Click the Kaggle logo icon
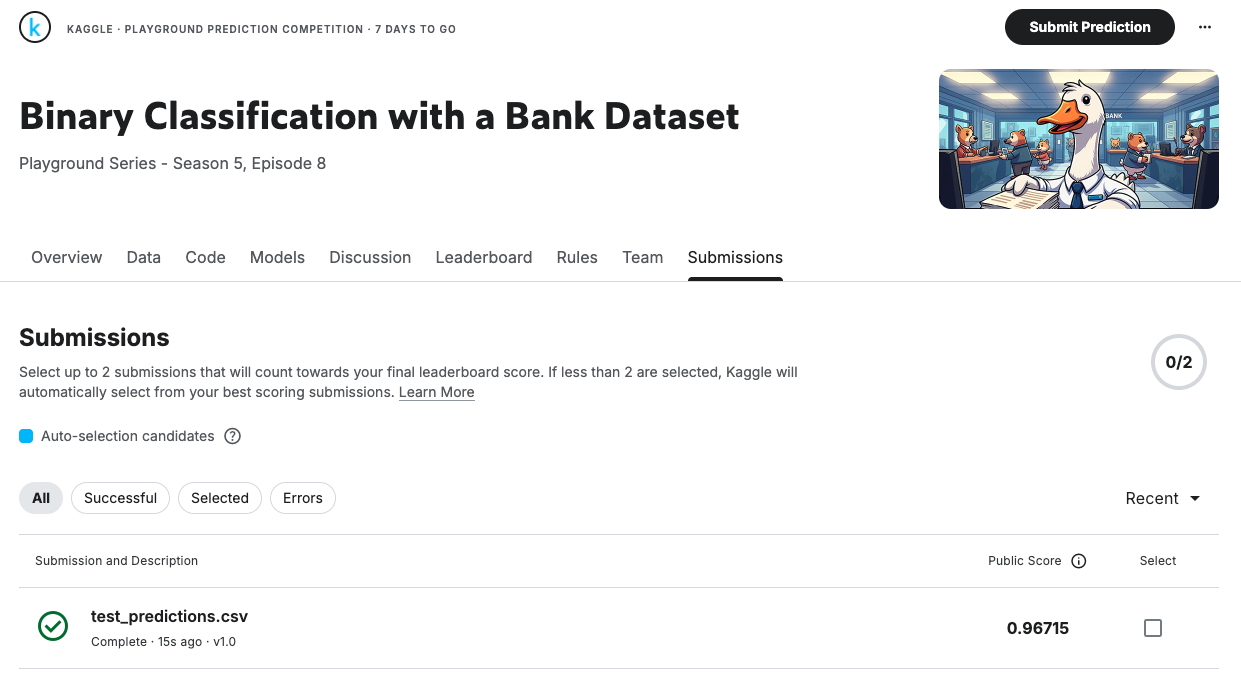This screenshot has height=690, width=1241. tap(35, 28)
